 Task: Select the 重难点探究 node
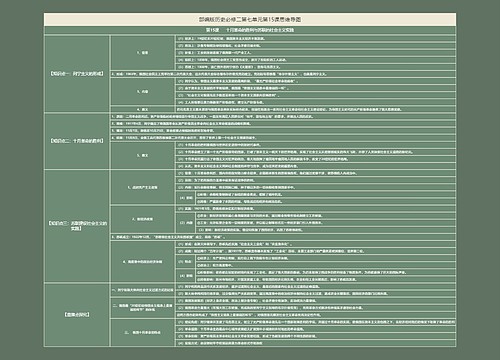click(77, 315)
